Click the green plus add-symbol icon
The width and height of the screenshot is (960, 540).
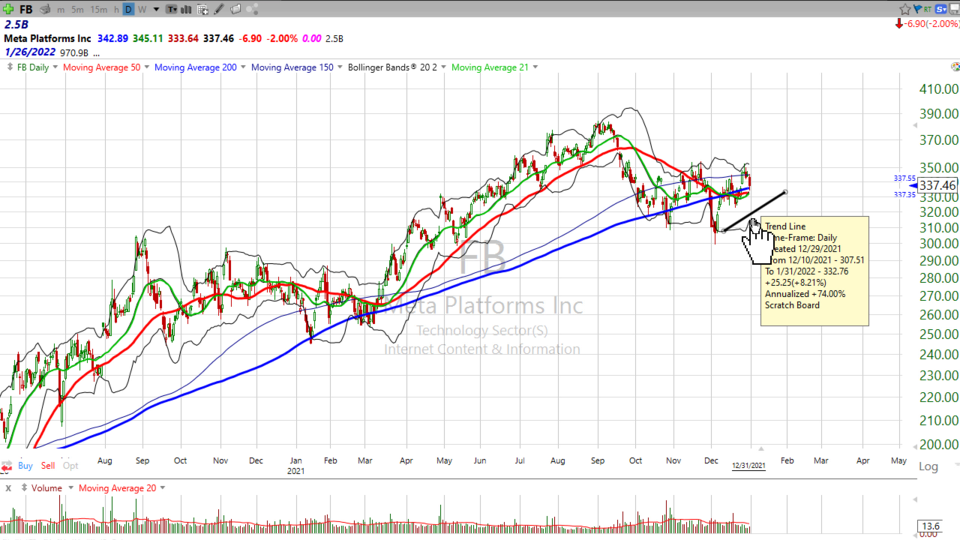coord(8,9)
